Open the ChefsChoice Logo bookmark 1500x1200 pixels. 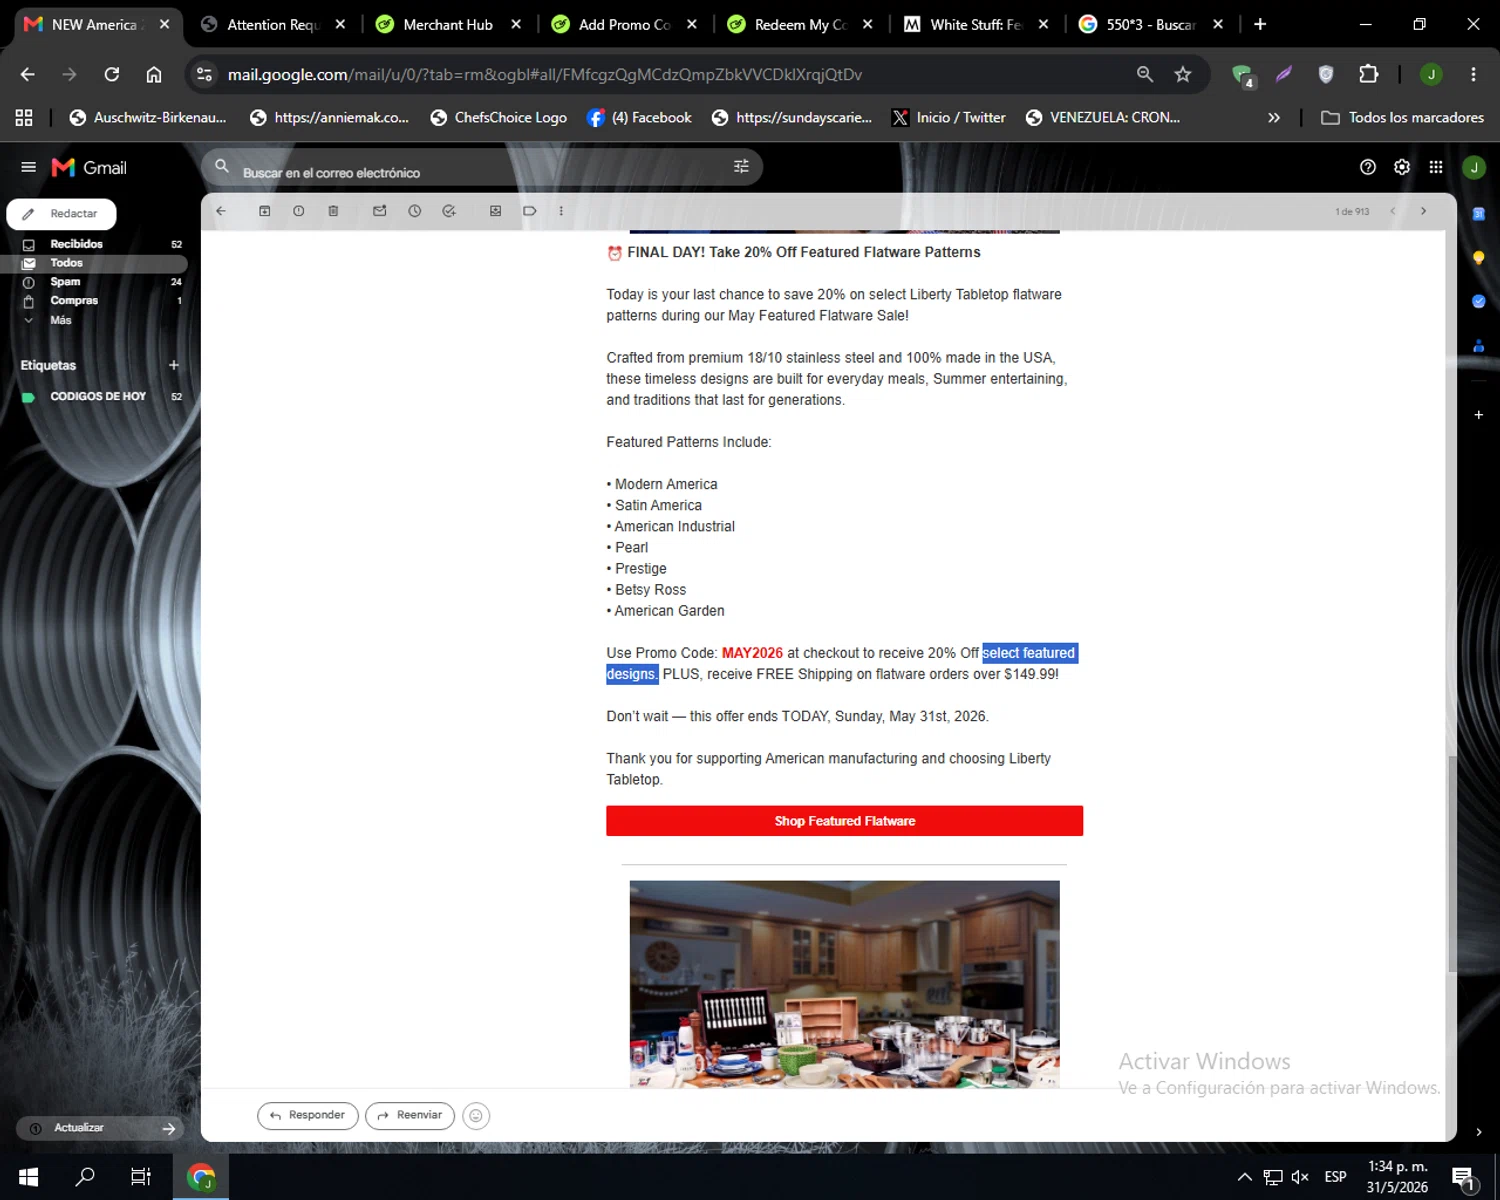point(498,117)
